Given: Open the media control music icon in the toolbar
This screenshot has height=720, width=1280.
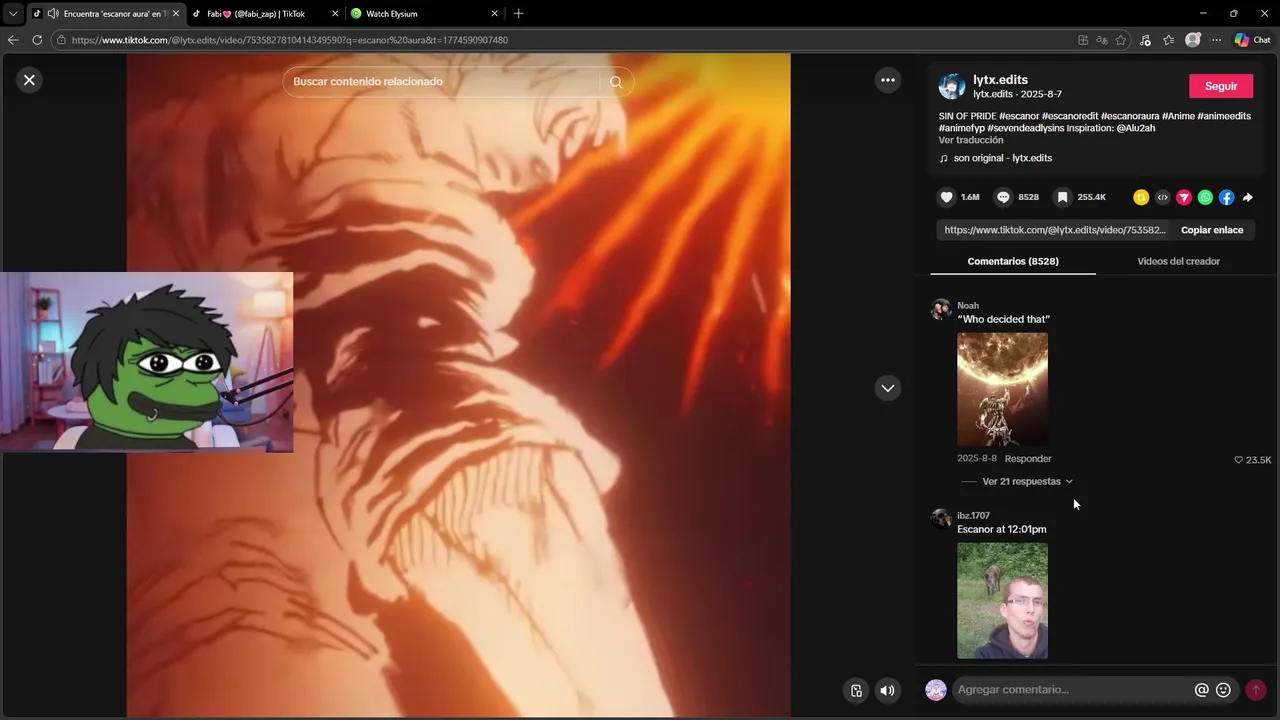Looking at the screenshot, I should (1145, 40).
